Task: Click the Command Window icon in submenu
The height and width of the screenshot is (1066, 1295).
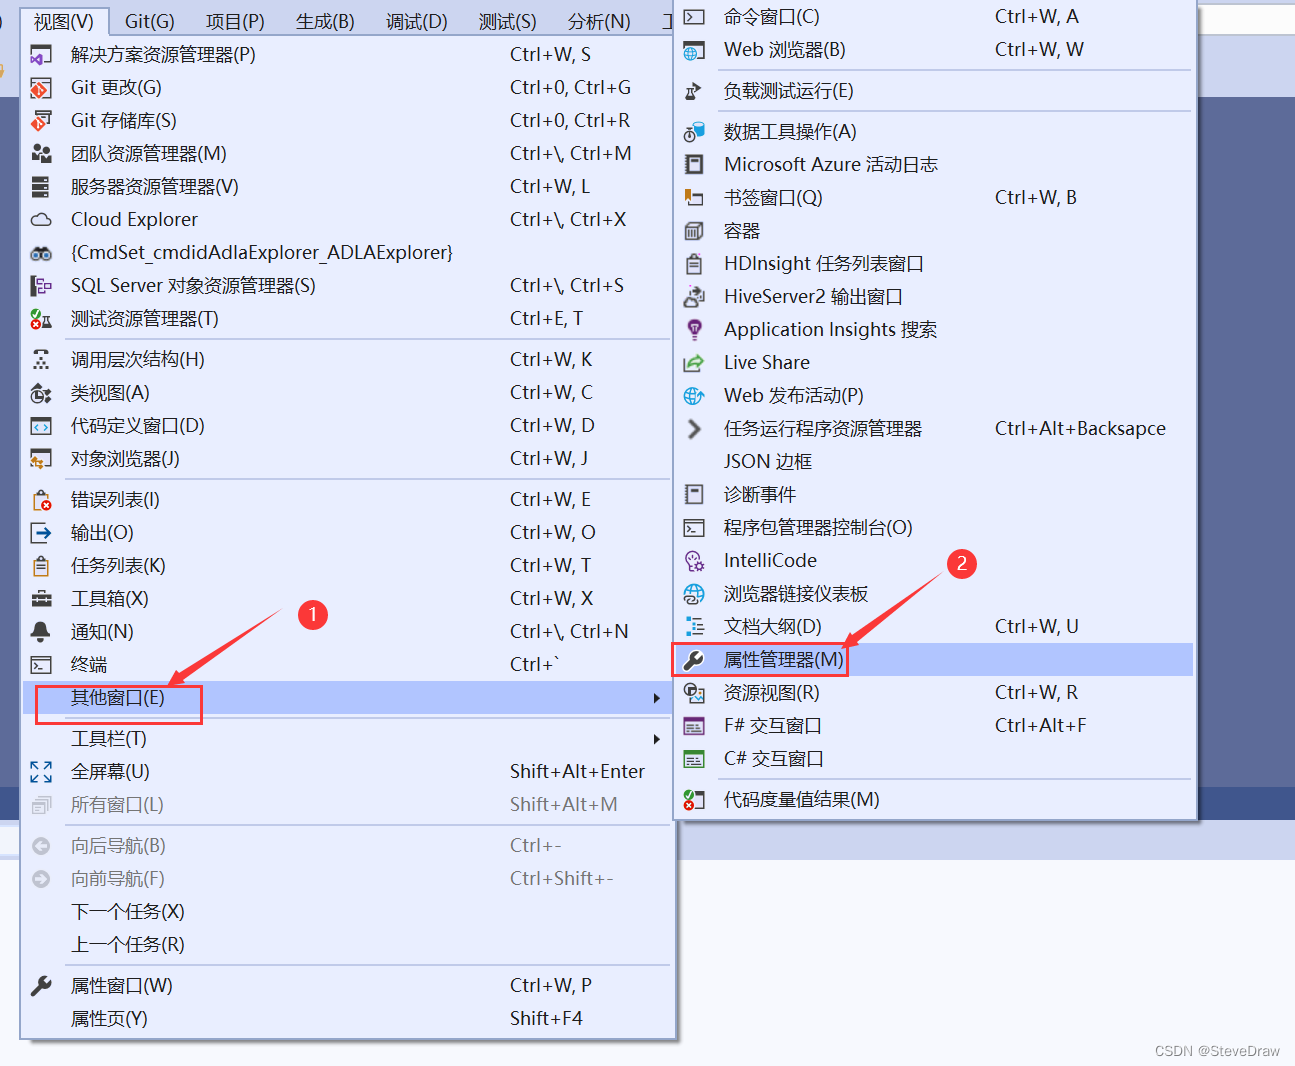Action: coord(694,17)
